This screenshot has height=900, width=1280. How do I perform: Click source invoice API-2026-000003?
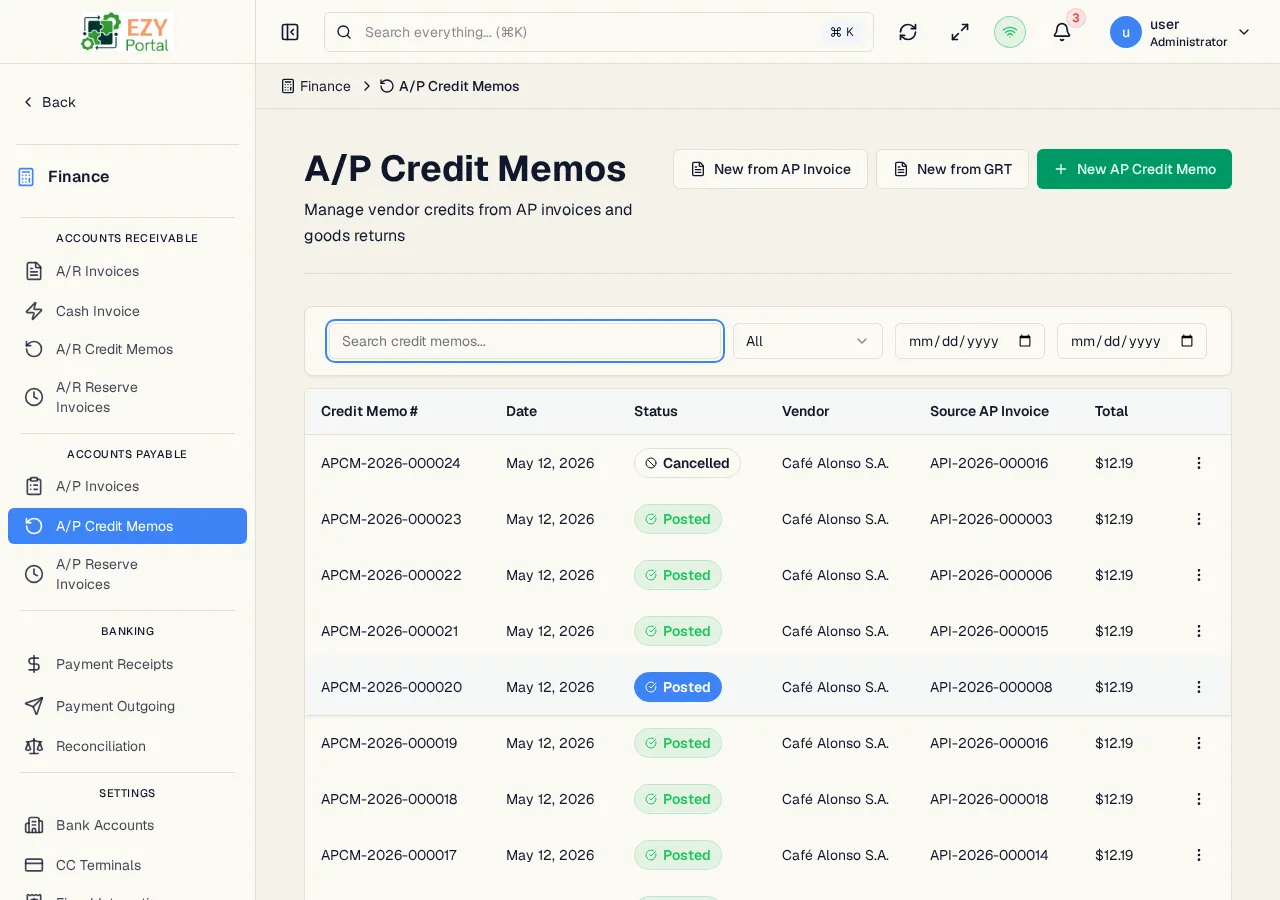[x=991, y=519]
